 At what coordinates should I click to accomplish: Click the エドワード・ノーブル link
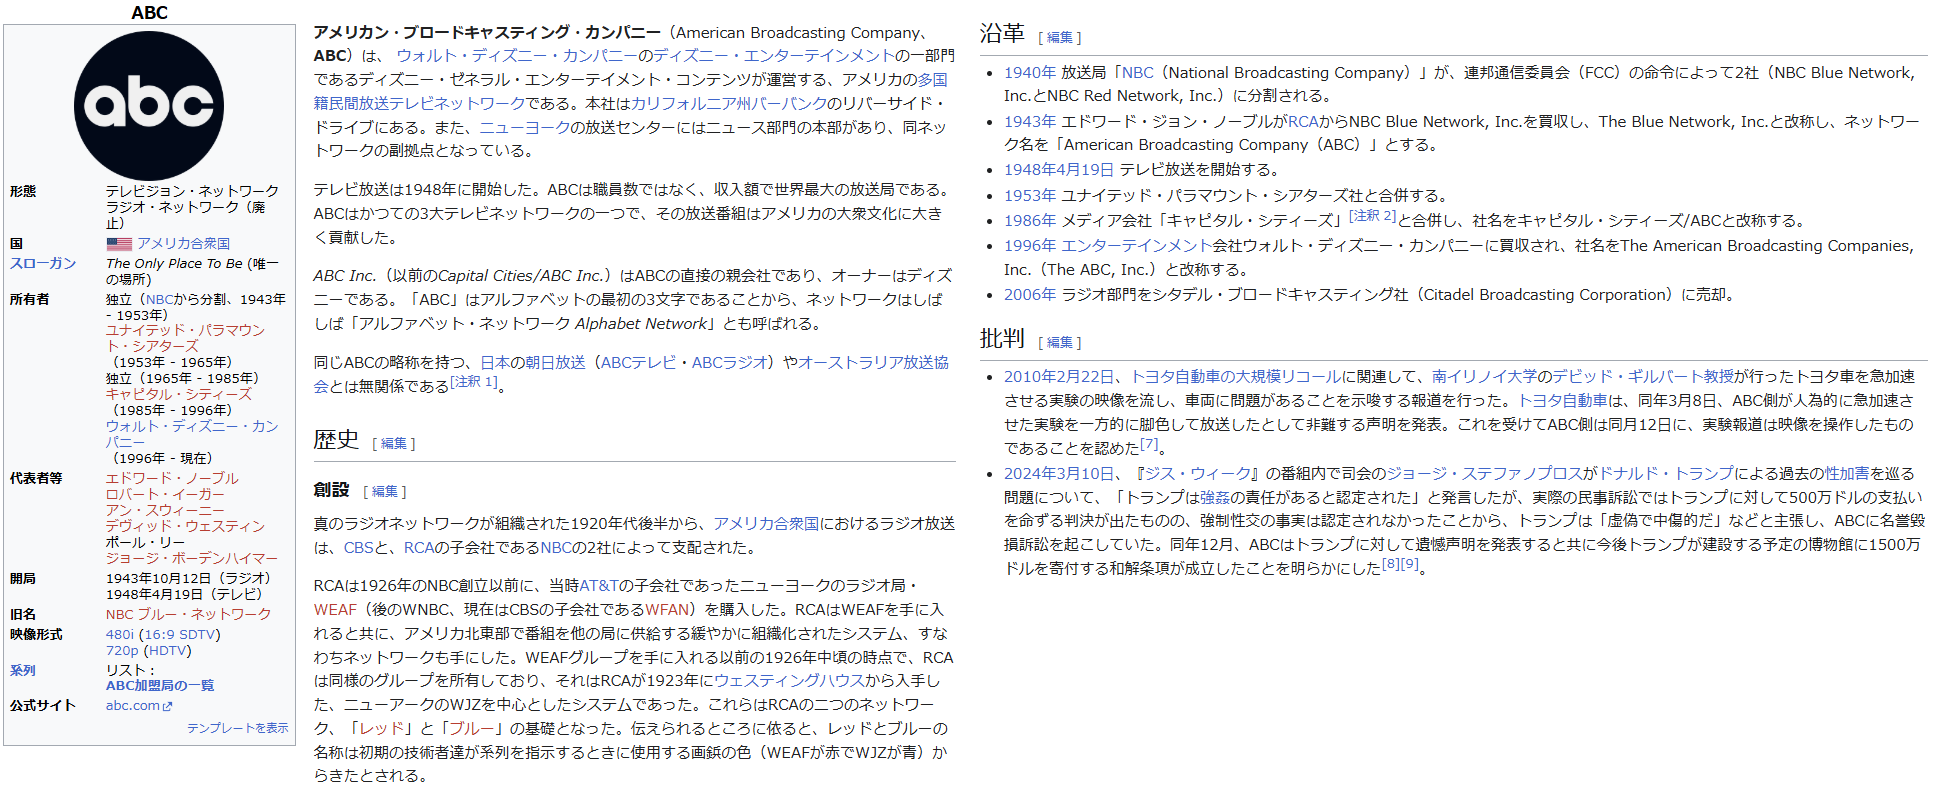tap(172, 478)
